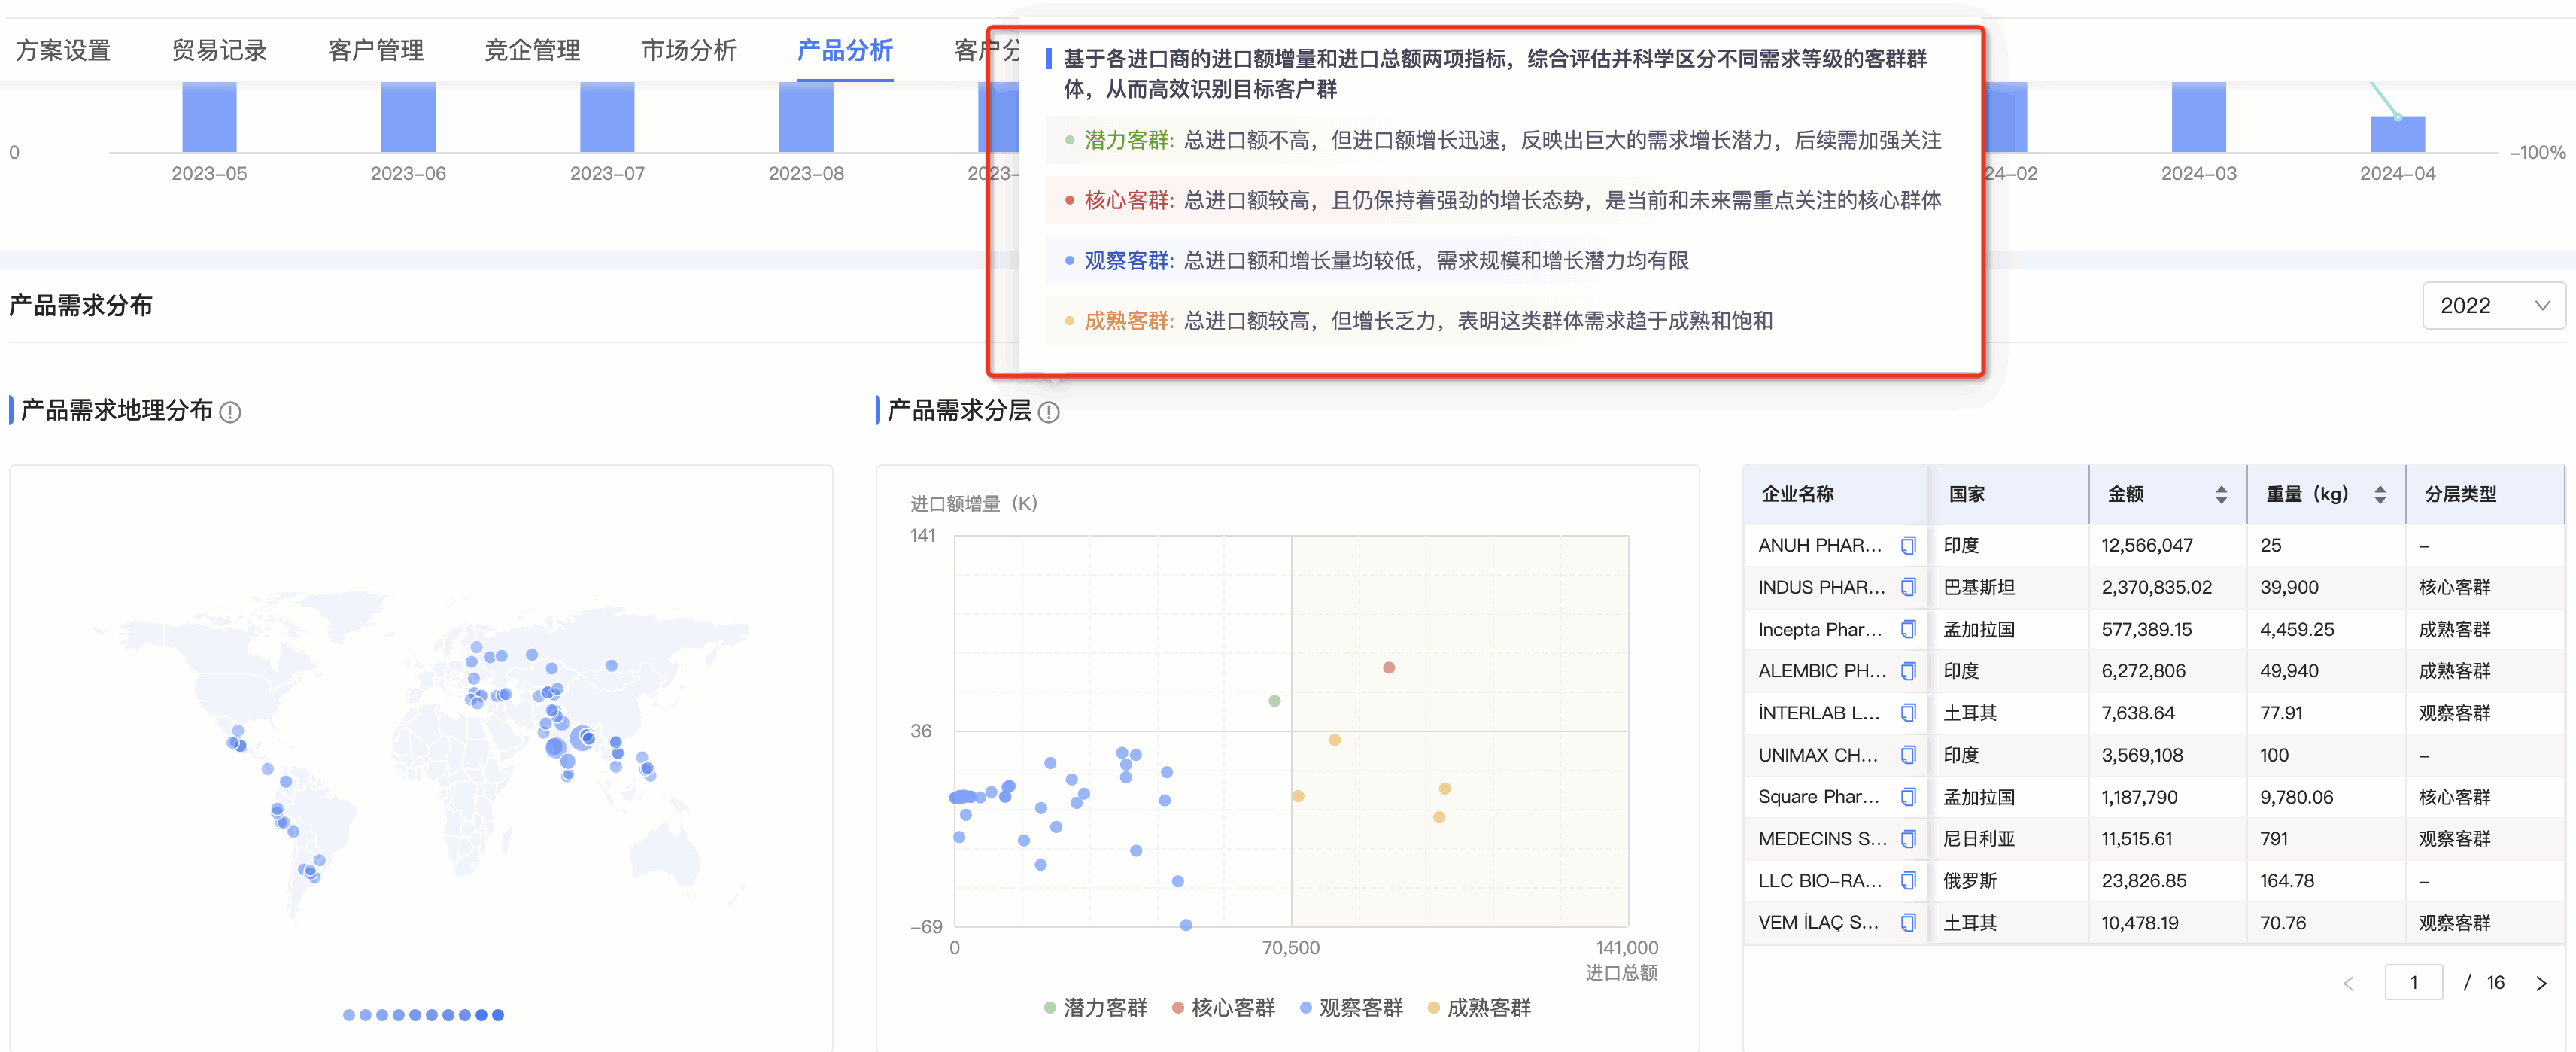Click copy icon beside INDUS PHAR...
The image size is (2576, 1052).
pyautogui.click(x=1907, y=587)
